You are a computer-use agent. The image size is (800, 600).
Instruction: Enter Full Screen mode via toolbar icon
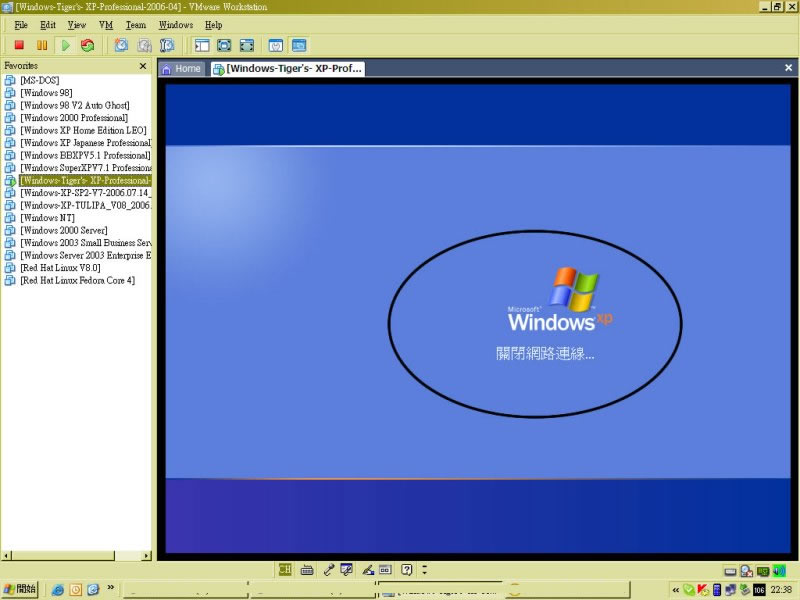(x=246, y=45)
